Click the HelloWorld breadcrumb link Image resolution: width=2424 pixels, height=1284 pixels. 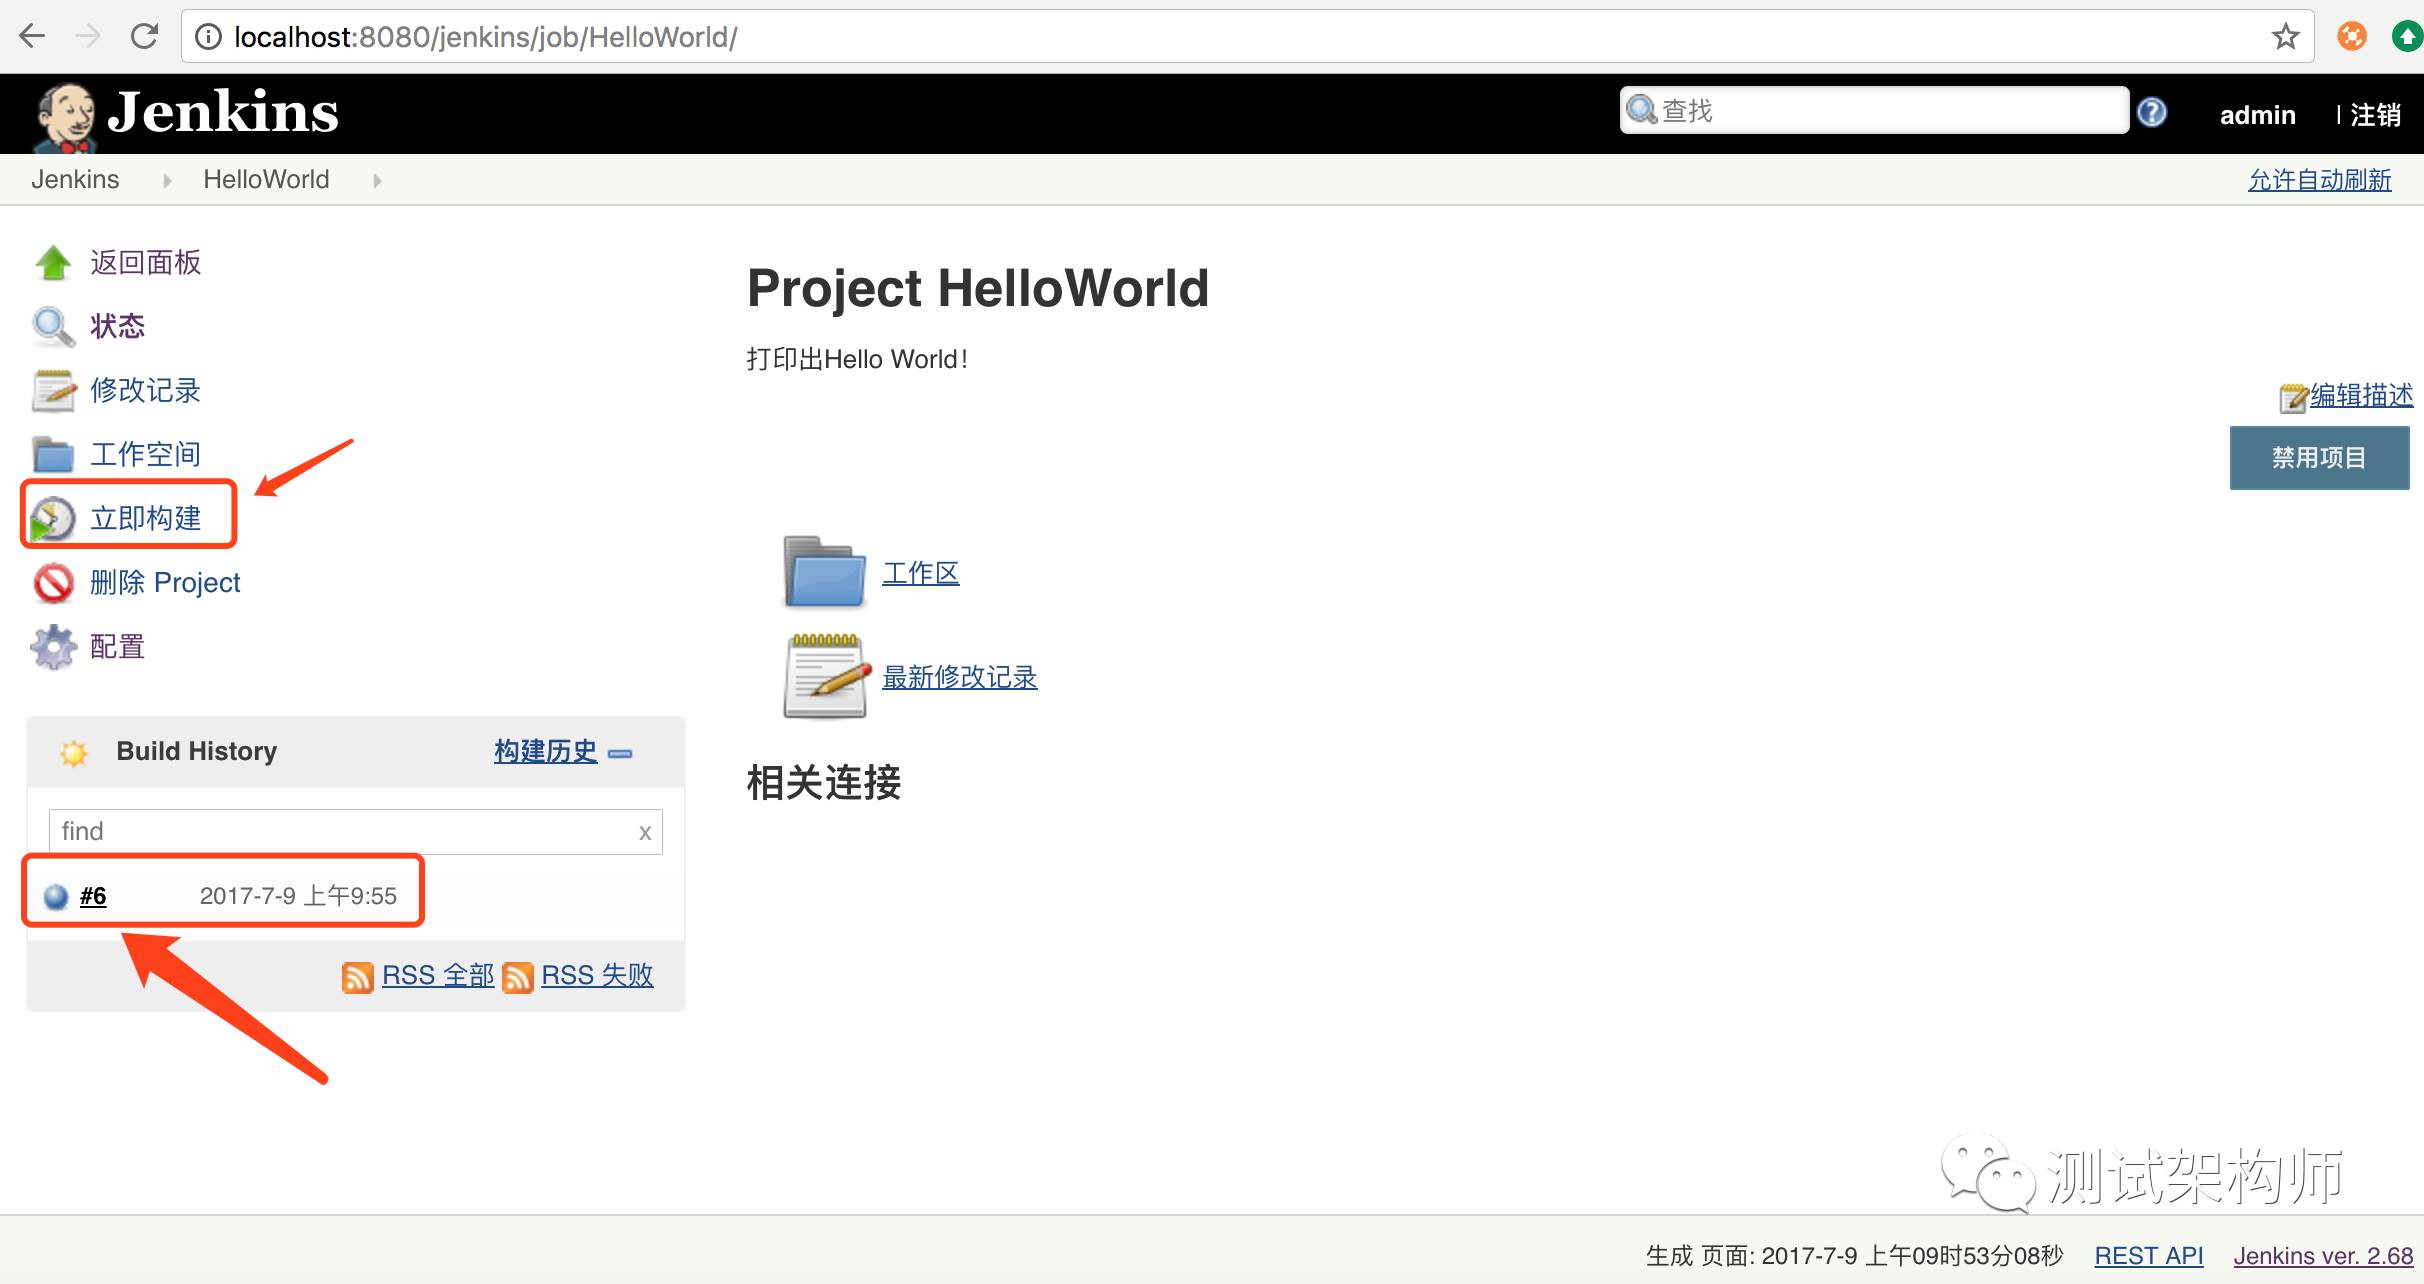tap(266, 180)
